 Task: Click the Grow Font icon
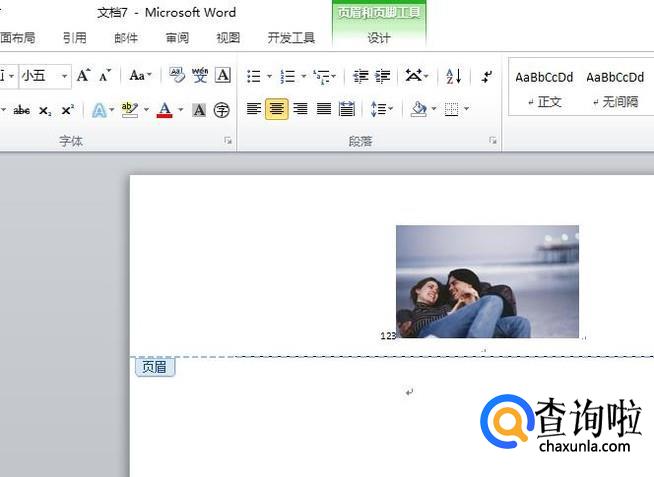pos(83,76)
